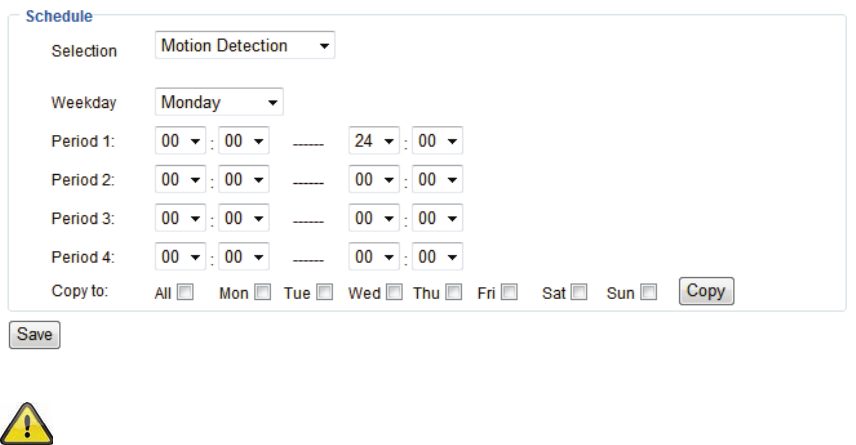Open Period 1 end hour dropdown showing 24

click(x=374, y=141)
